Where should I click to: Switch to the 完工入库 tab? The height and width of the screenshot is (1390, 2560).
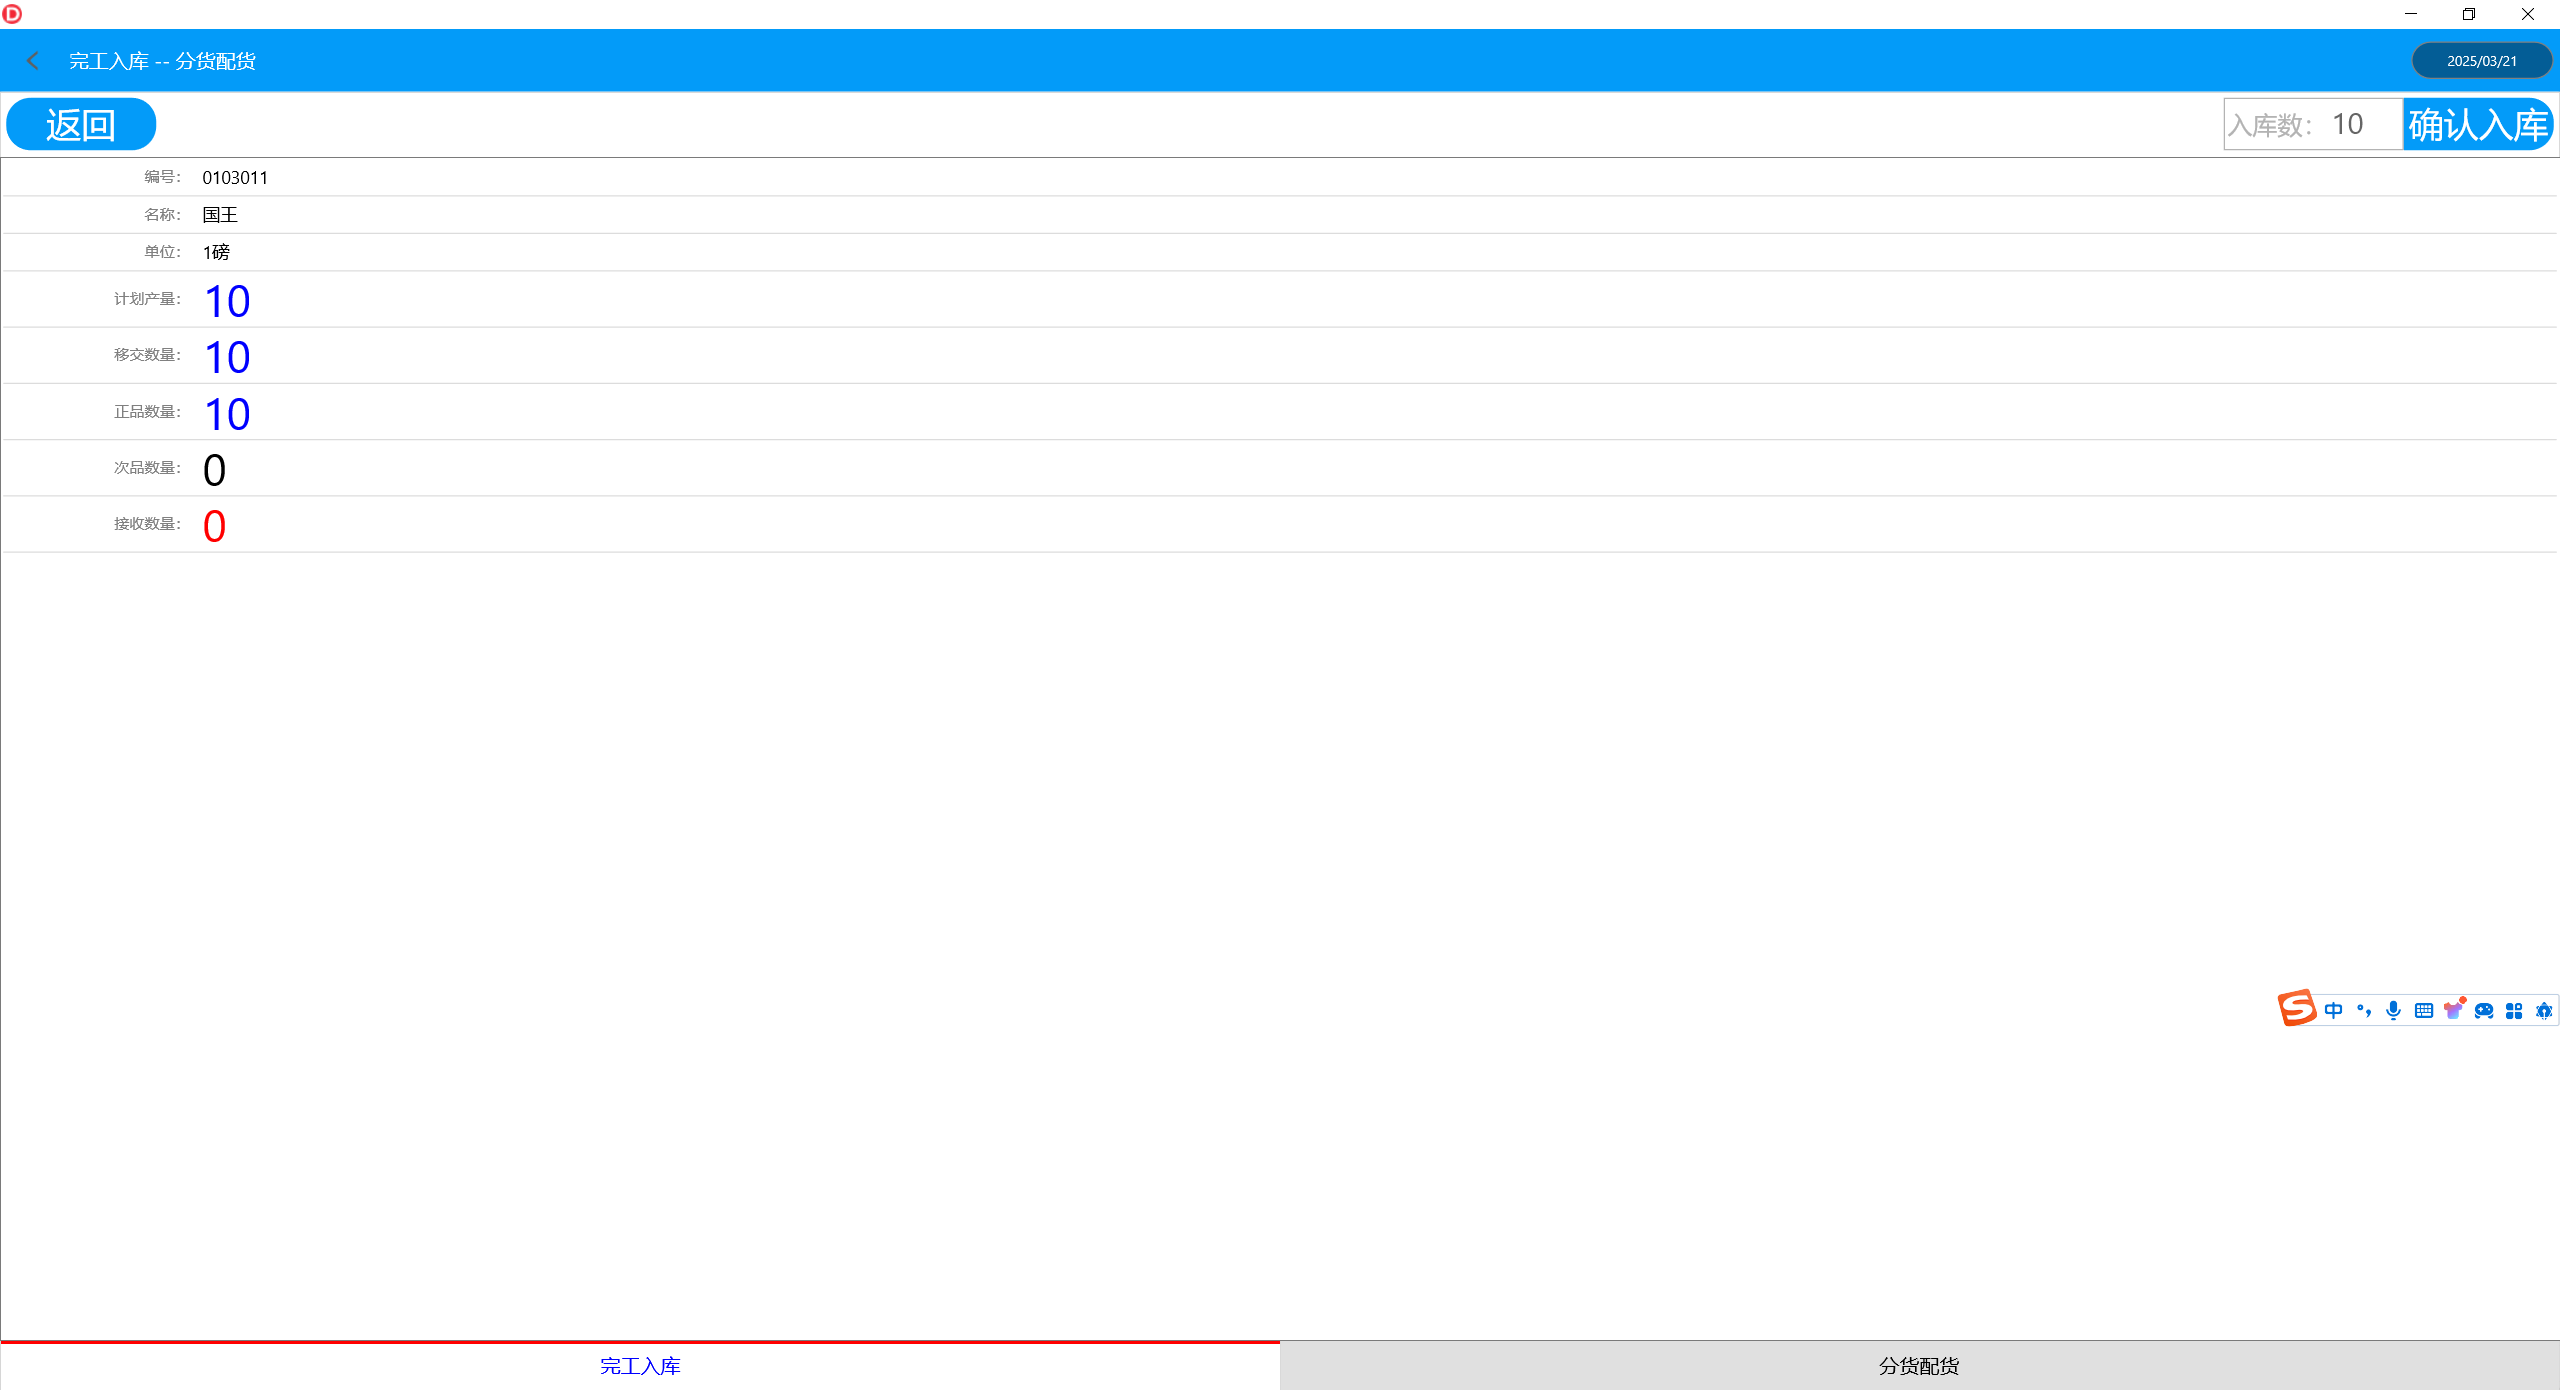click(640, 1366)
